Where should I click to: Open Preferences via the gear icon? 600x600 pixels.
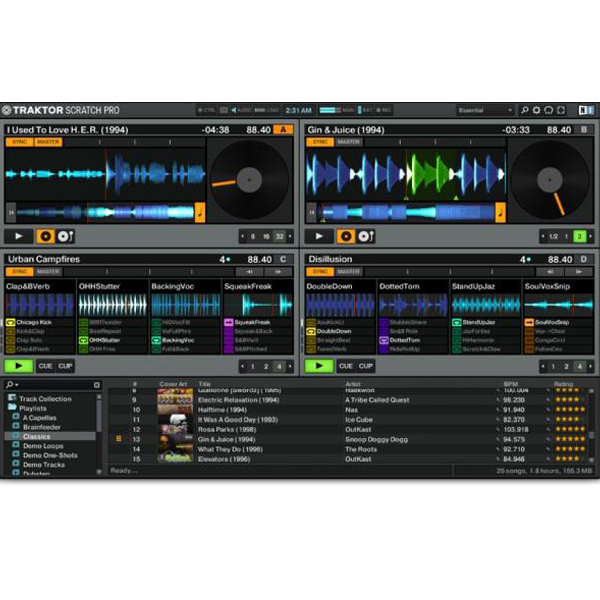(536, 110)
